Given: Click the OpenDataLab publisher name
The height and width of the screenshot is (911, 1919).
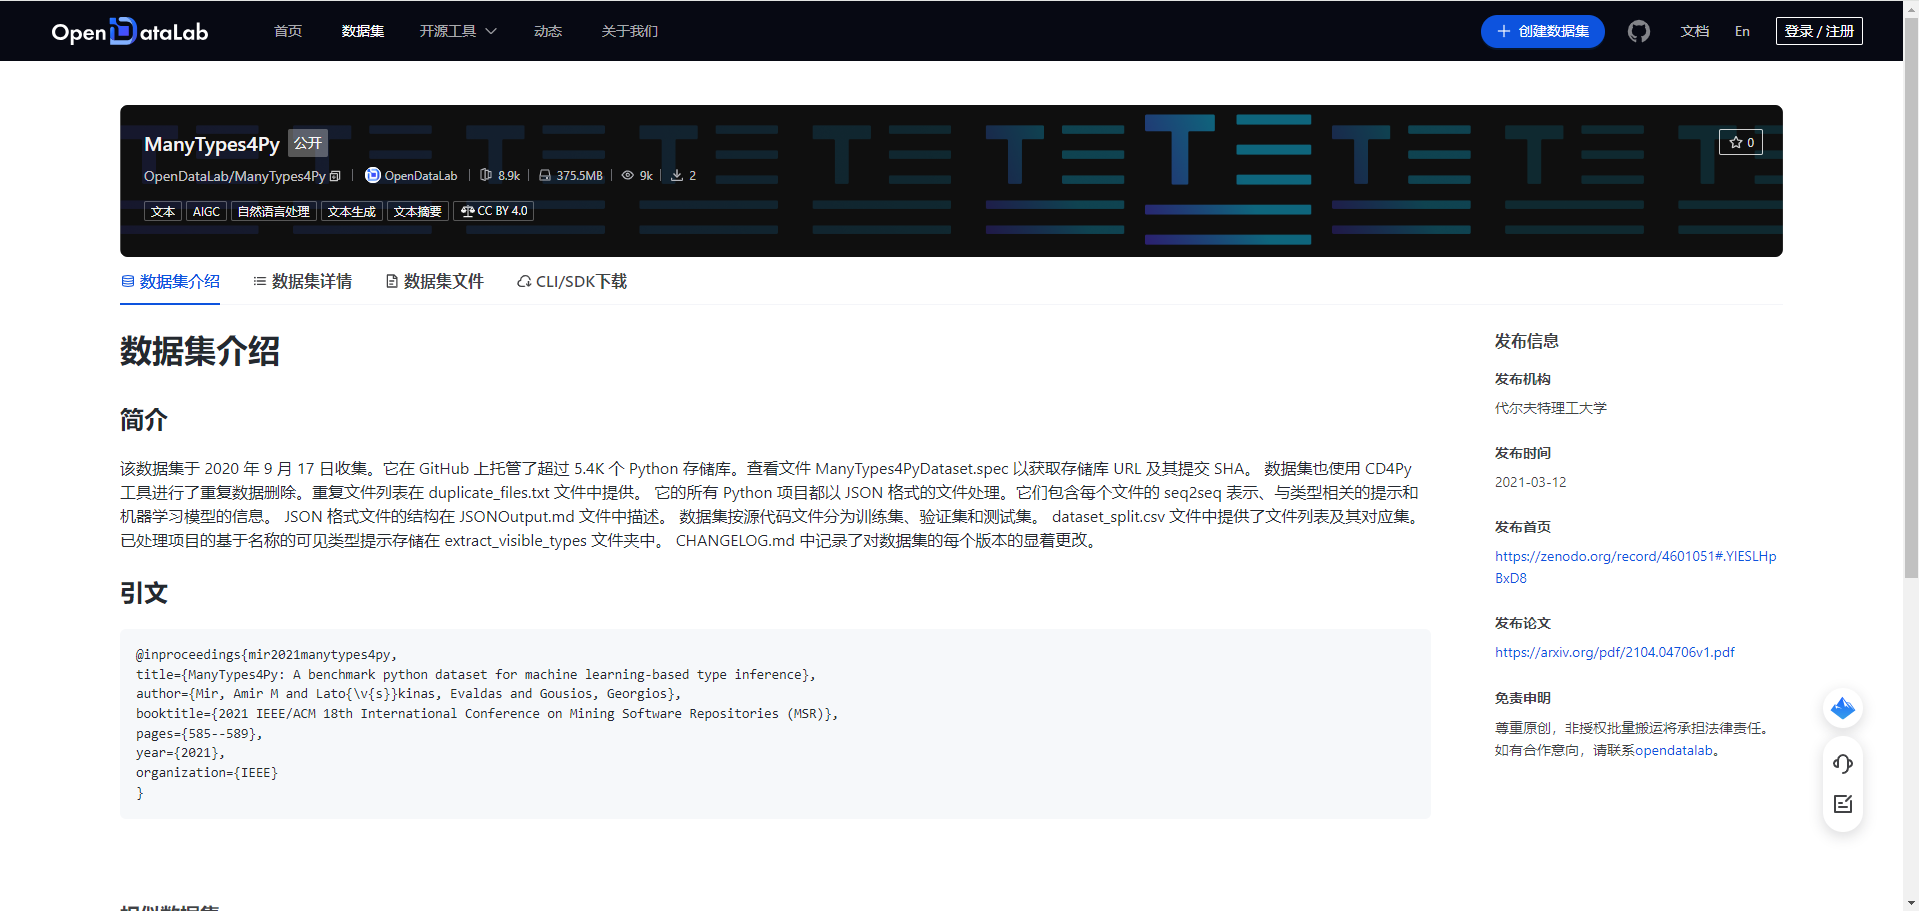Looking at the screenshot, I should 421,176.
